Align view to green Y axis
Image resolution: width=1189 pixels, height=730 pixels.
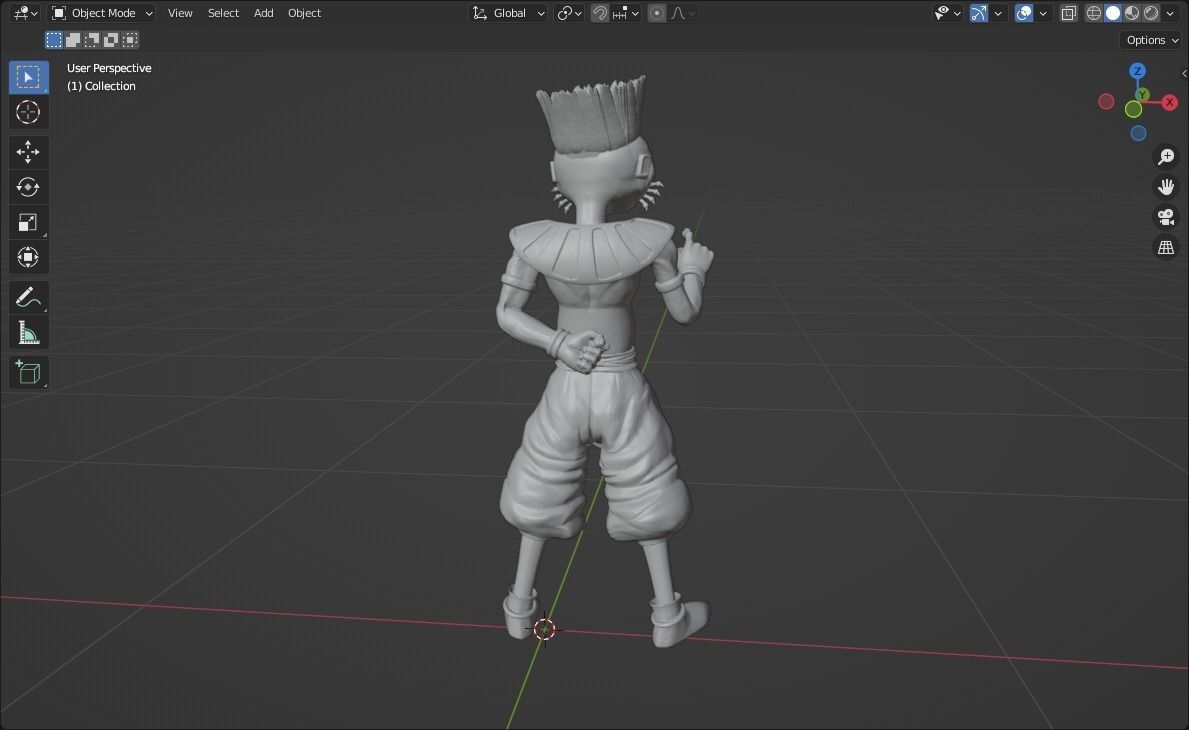click(x=1143, y=95)
